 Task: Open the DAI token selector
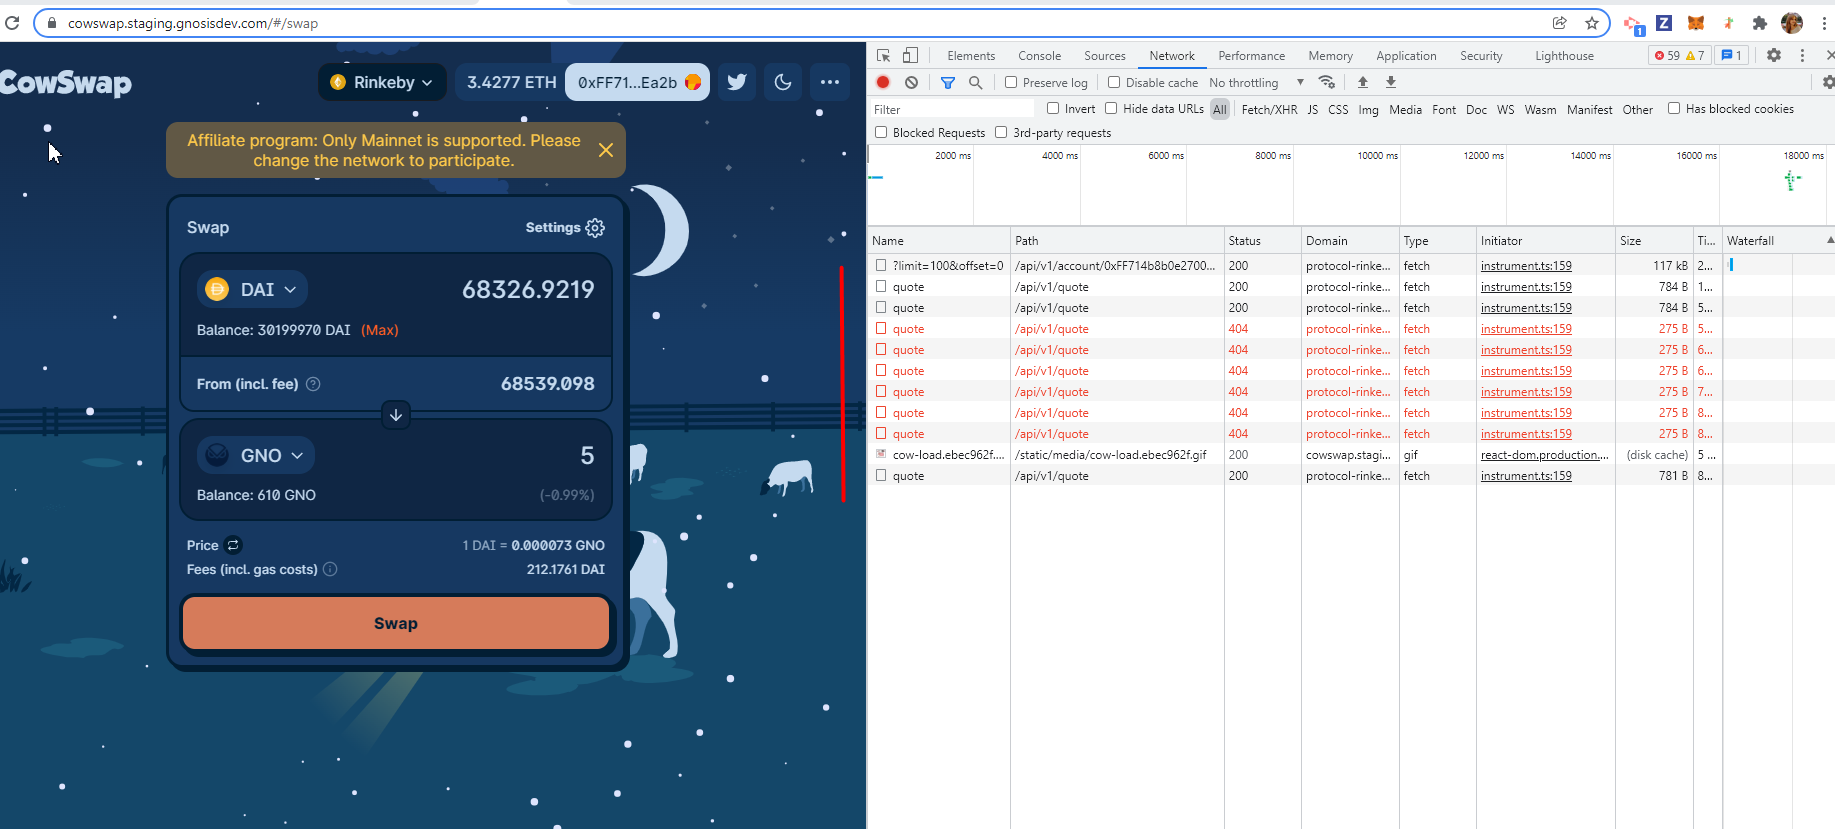coord(252,289)
